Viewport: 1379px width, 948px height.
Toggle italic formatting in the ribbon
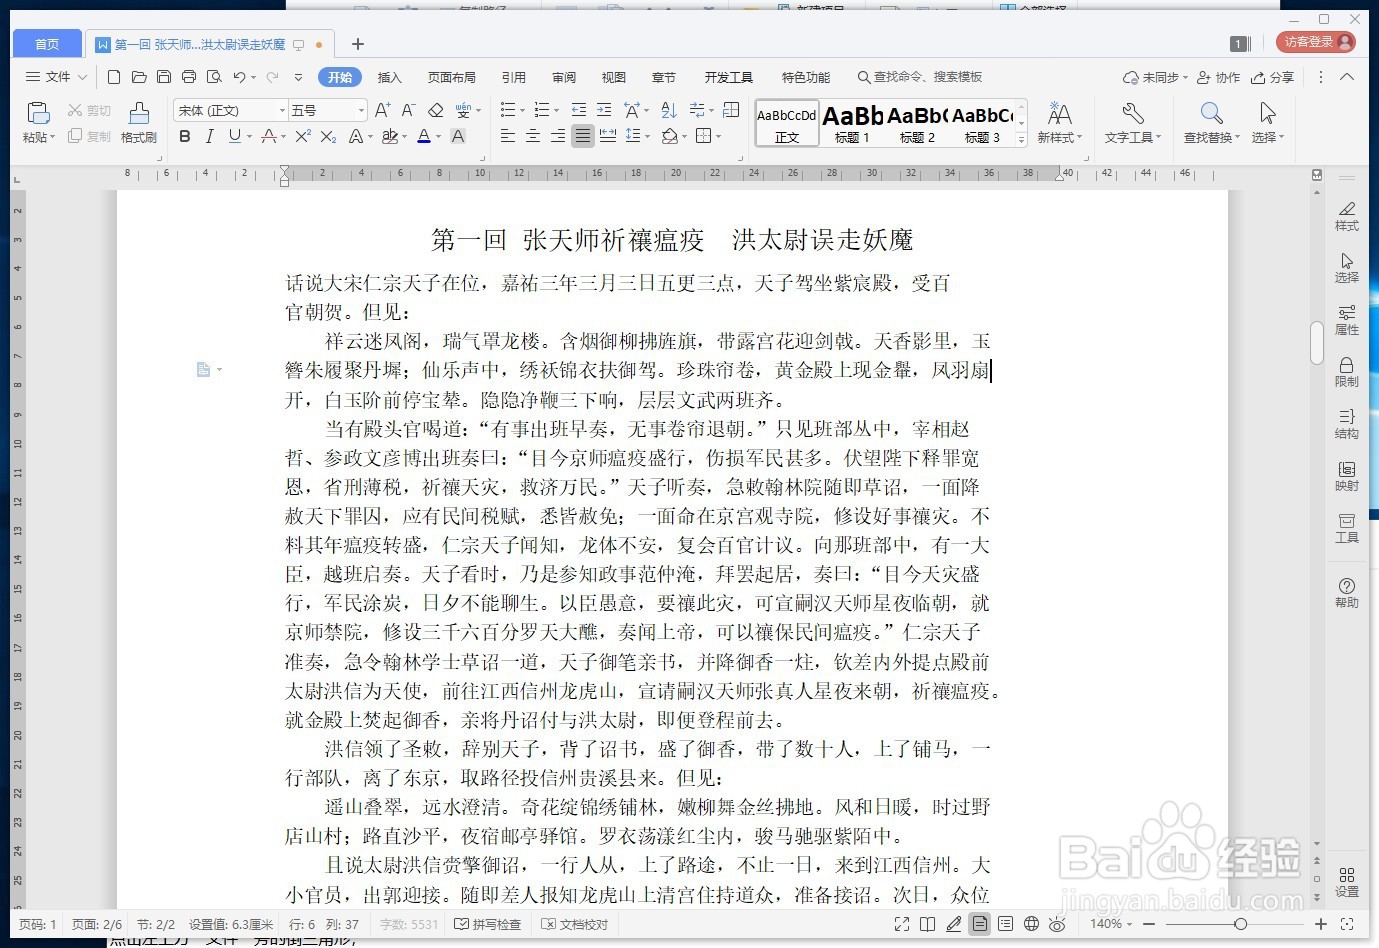[x=209, y=136]
